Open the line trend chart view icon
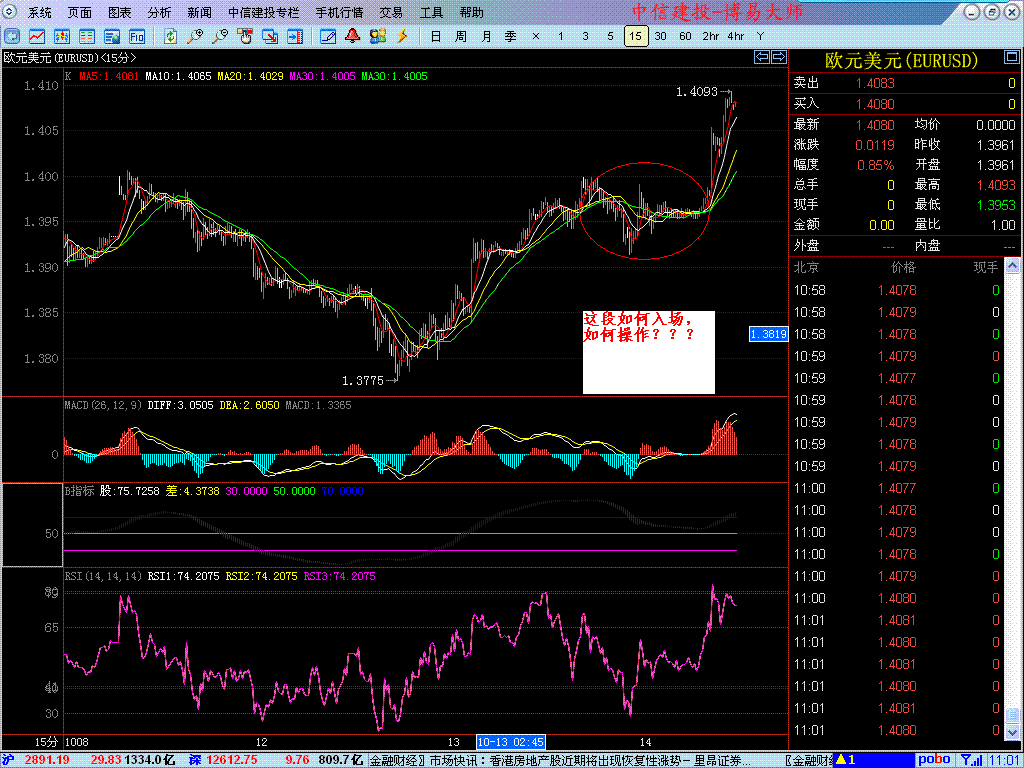This screenshot has width=1024, height=768. [37, 37]
